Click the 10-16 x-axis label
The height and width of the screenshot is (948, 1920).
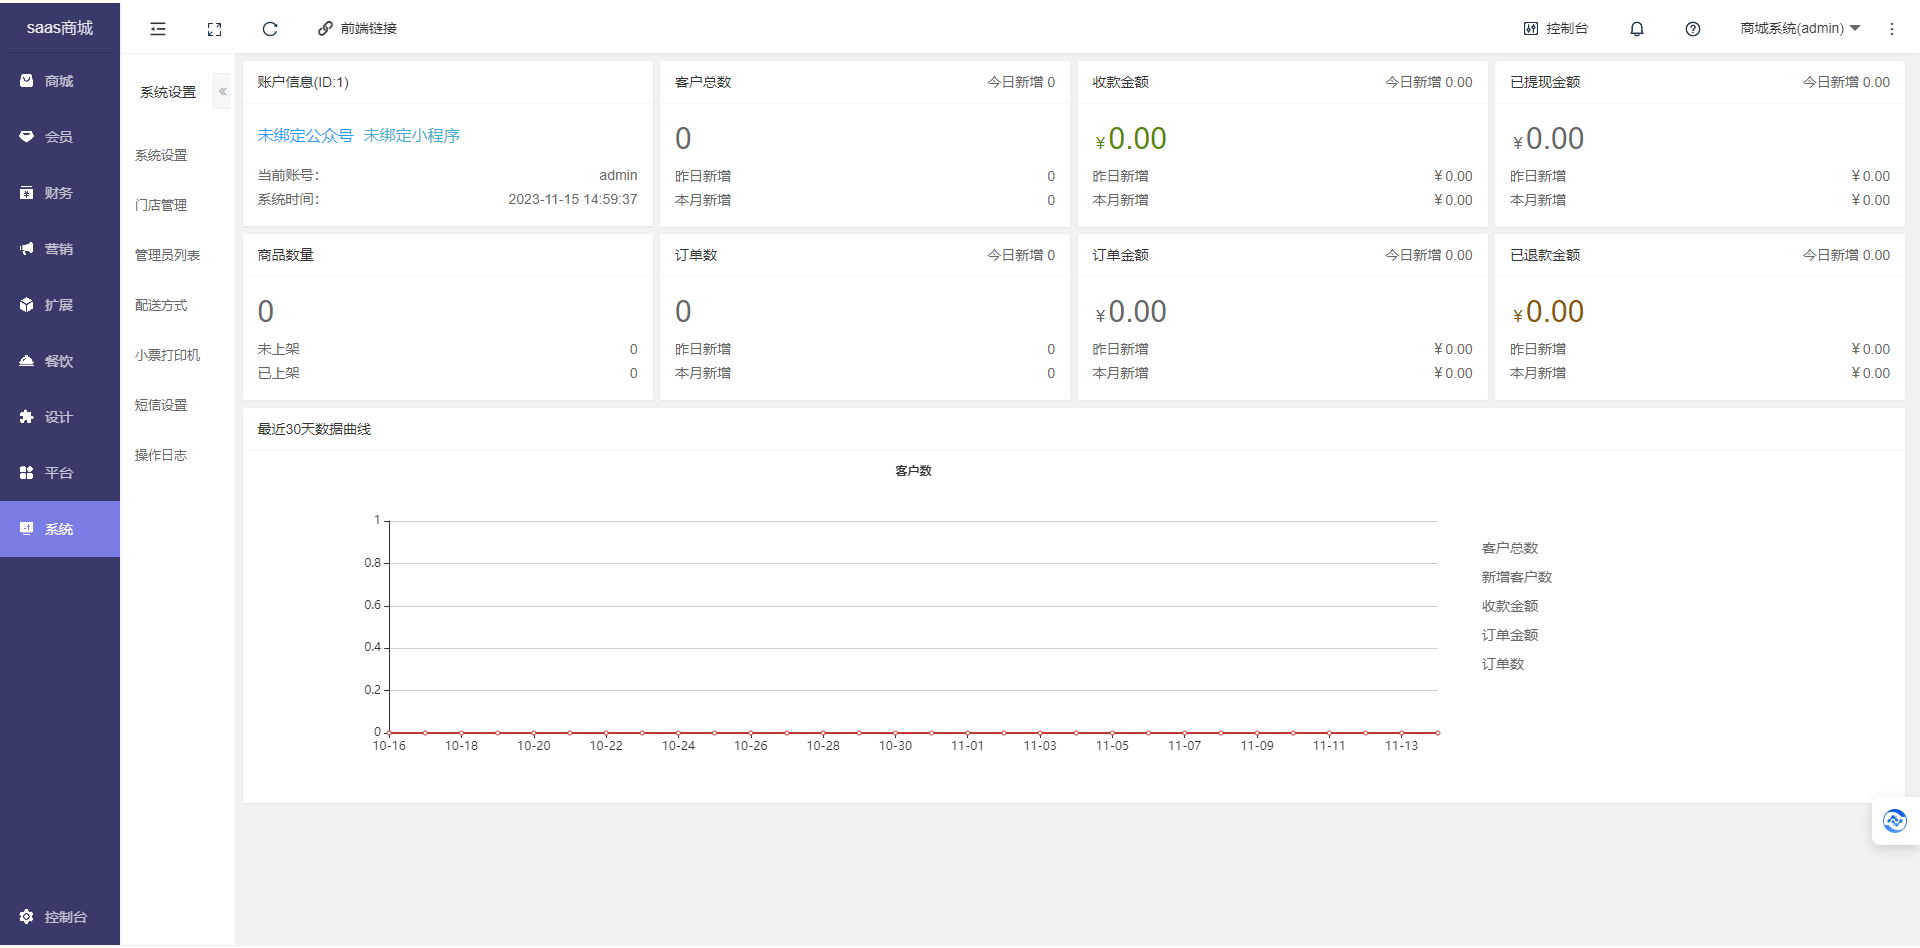pyautogui.click(x=389, y=746)
